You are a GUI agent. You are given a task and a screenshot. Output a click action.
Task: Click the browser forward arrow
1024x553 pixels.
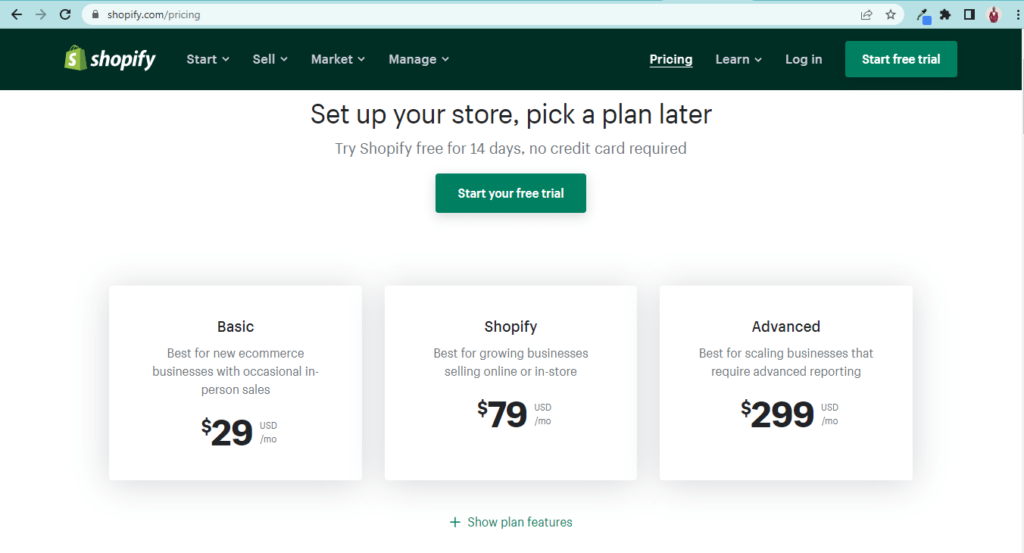(x=40, y=14)
